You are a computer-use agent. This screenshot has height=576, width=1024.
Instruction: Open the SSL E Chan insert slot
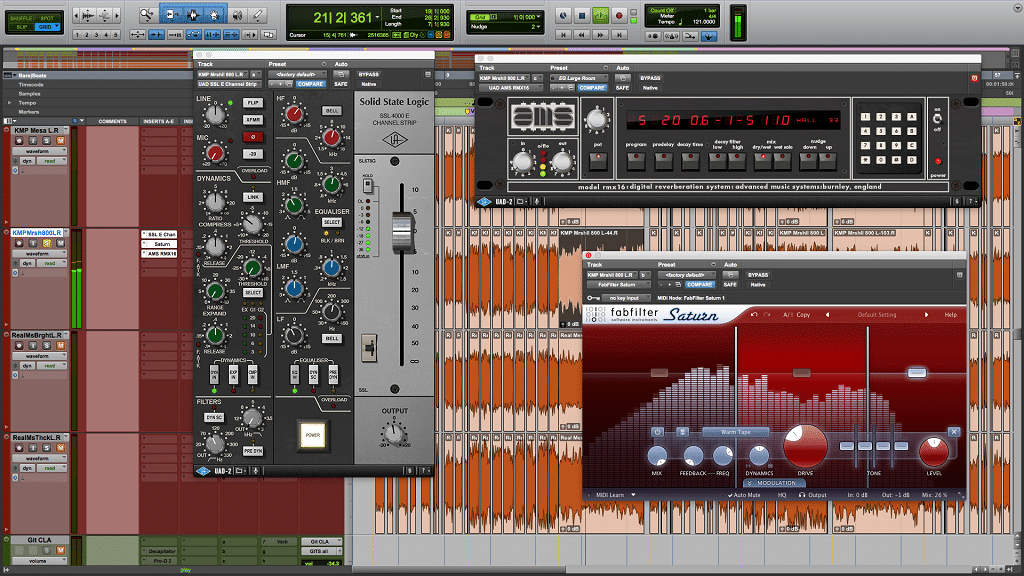pyautogui.click(x=160, y=234)
